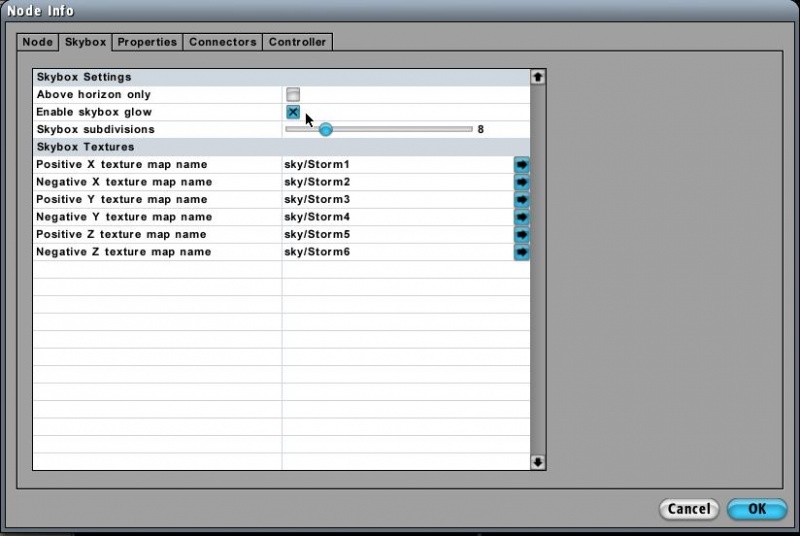Image resolution: width=800 pixels, height=536 pixels.
Task: Browse texture for Negative Z texture map
Action: coord(521,252)
